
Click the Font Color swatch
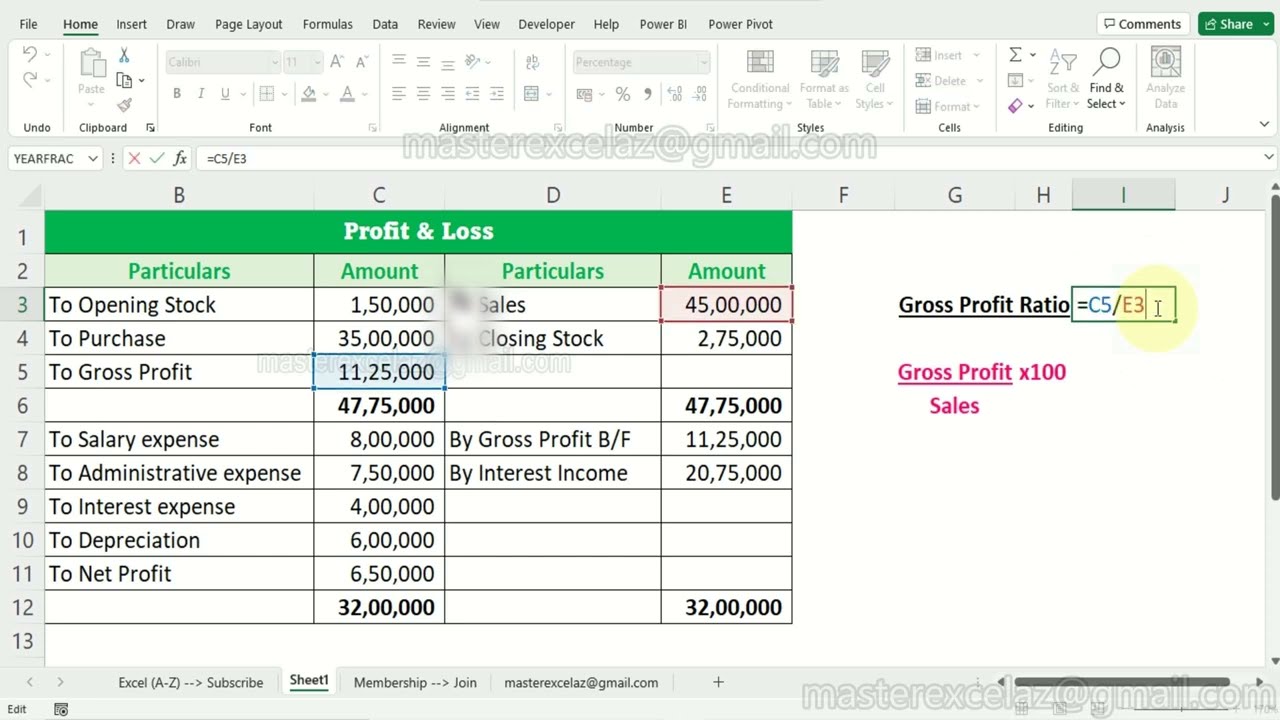coord(347,94)
